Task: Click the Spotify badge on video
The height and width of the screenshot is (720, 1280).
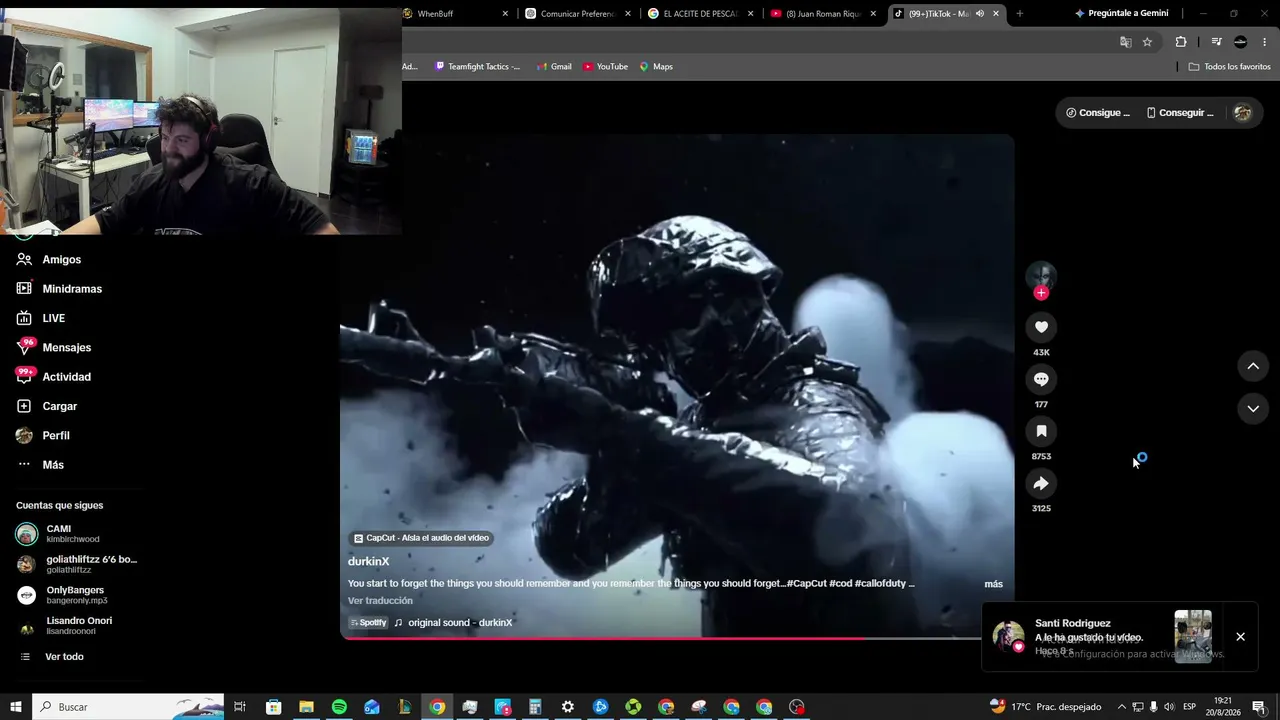Action: click(x=368, y=622)
